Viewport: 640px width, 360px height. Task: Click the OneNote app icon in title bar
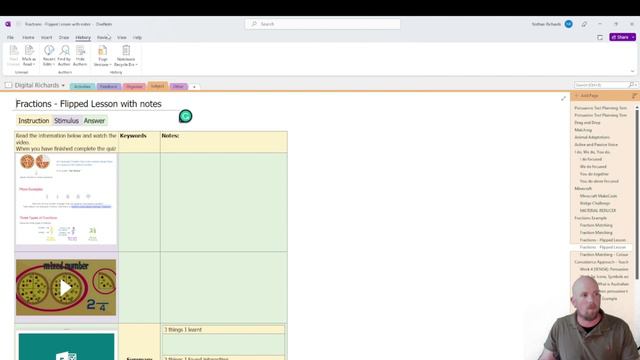click(8, 24)
